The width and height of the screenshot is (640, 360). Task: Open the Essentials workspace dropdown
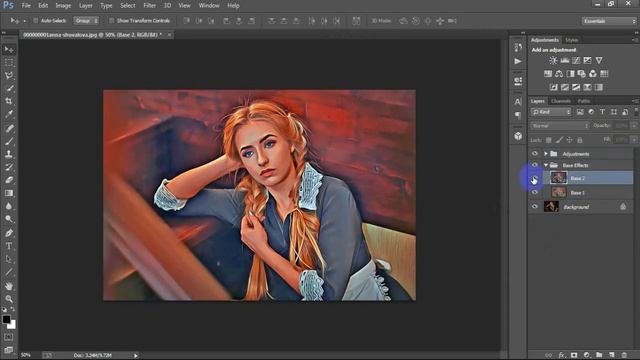pyautogui.click(x=609, y=21)
